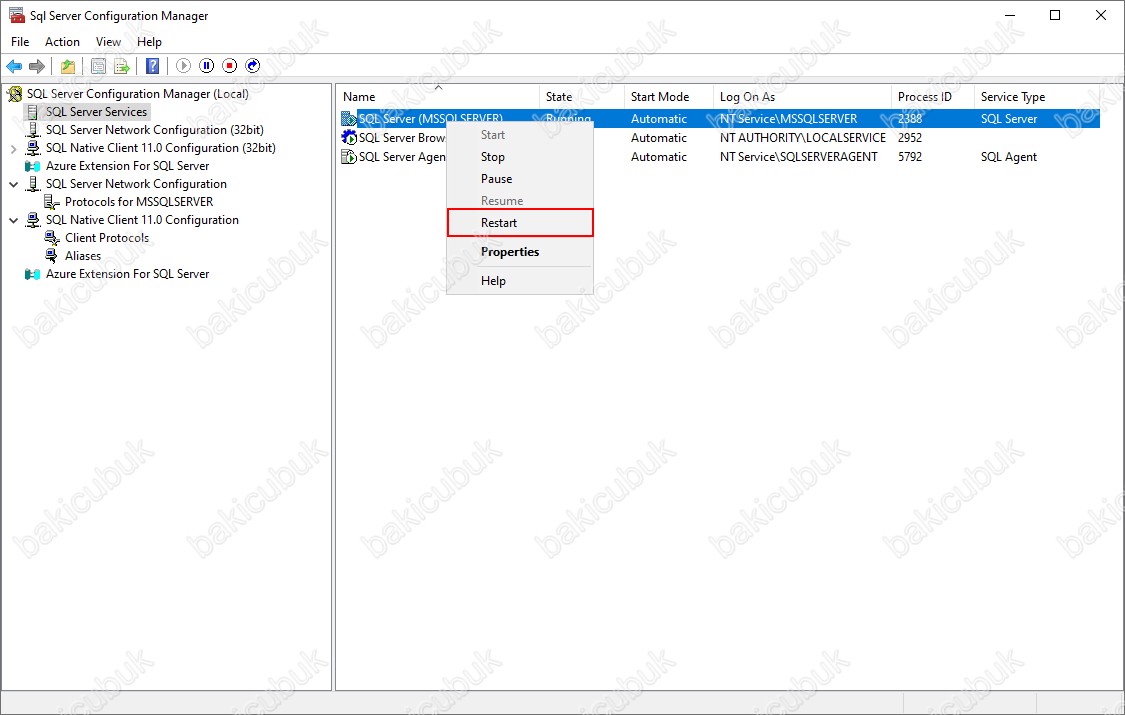
Task: Click the SQL Server Browser service icon
Action: click(x=349, y=138)
